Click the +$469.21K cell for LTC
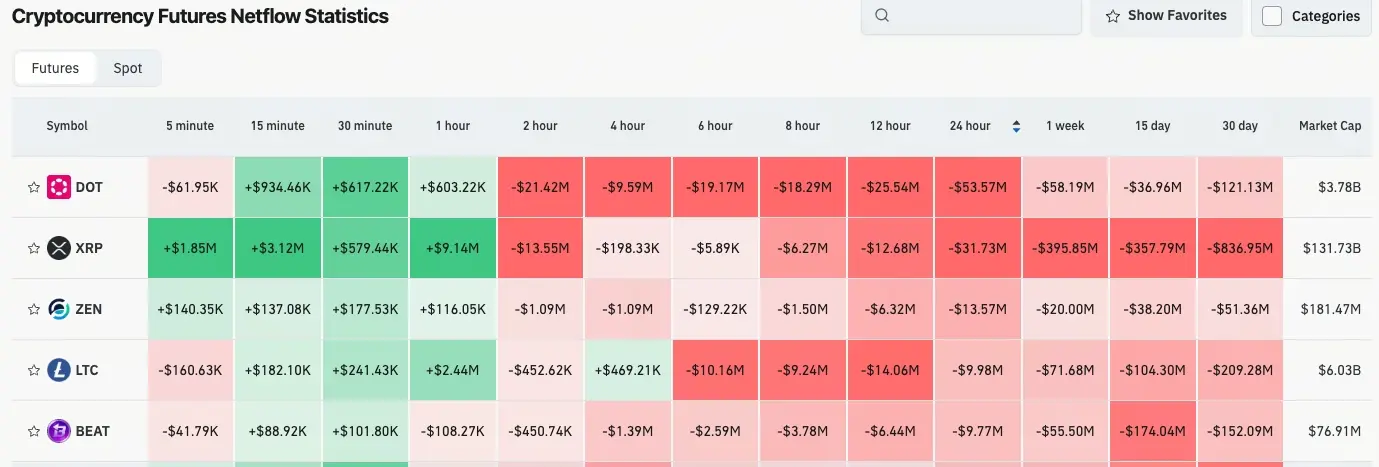The image size is (1379, 467). pos(628,370)
